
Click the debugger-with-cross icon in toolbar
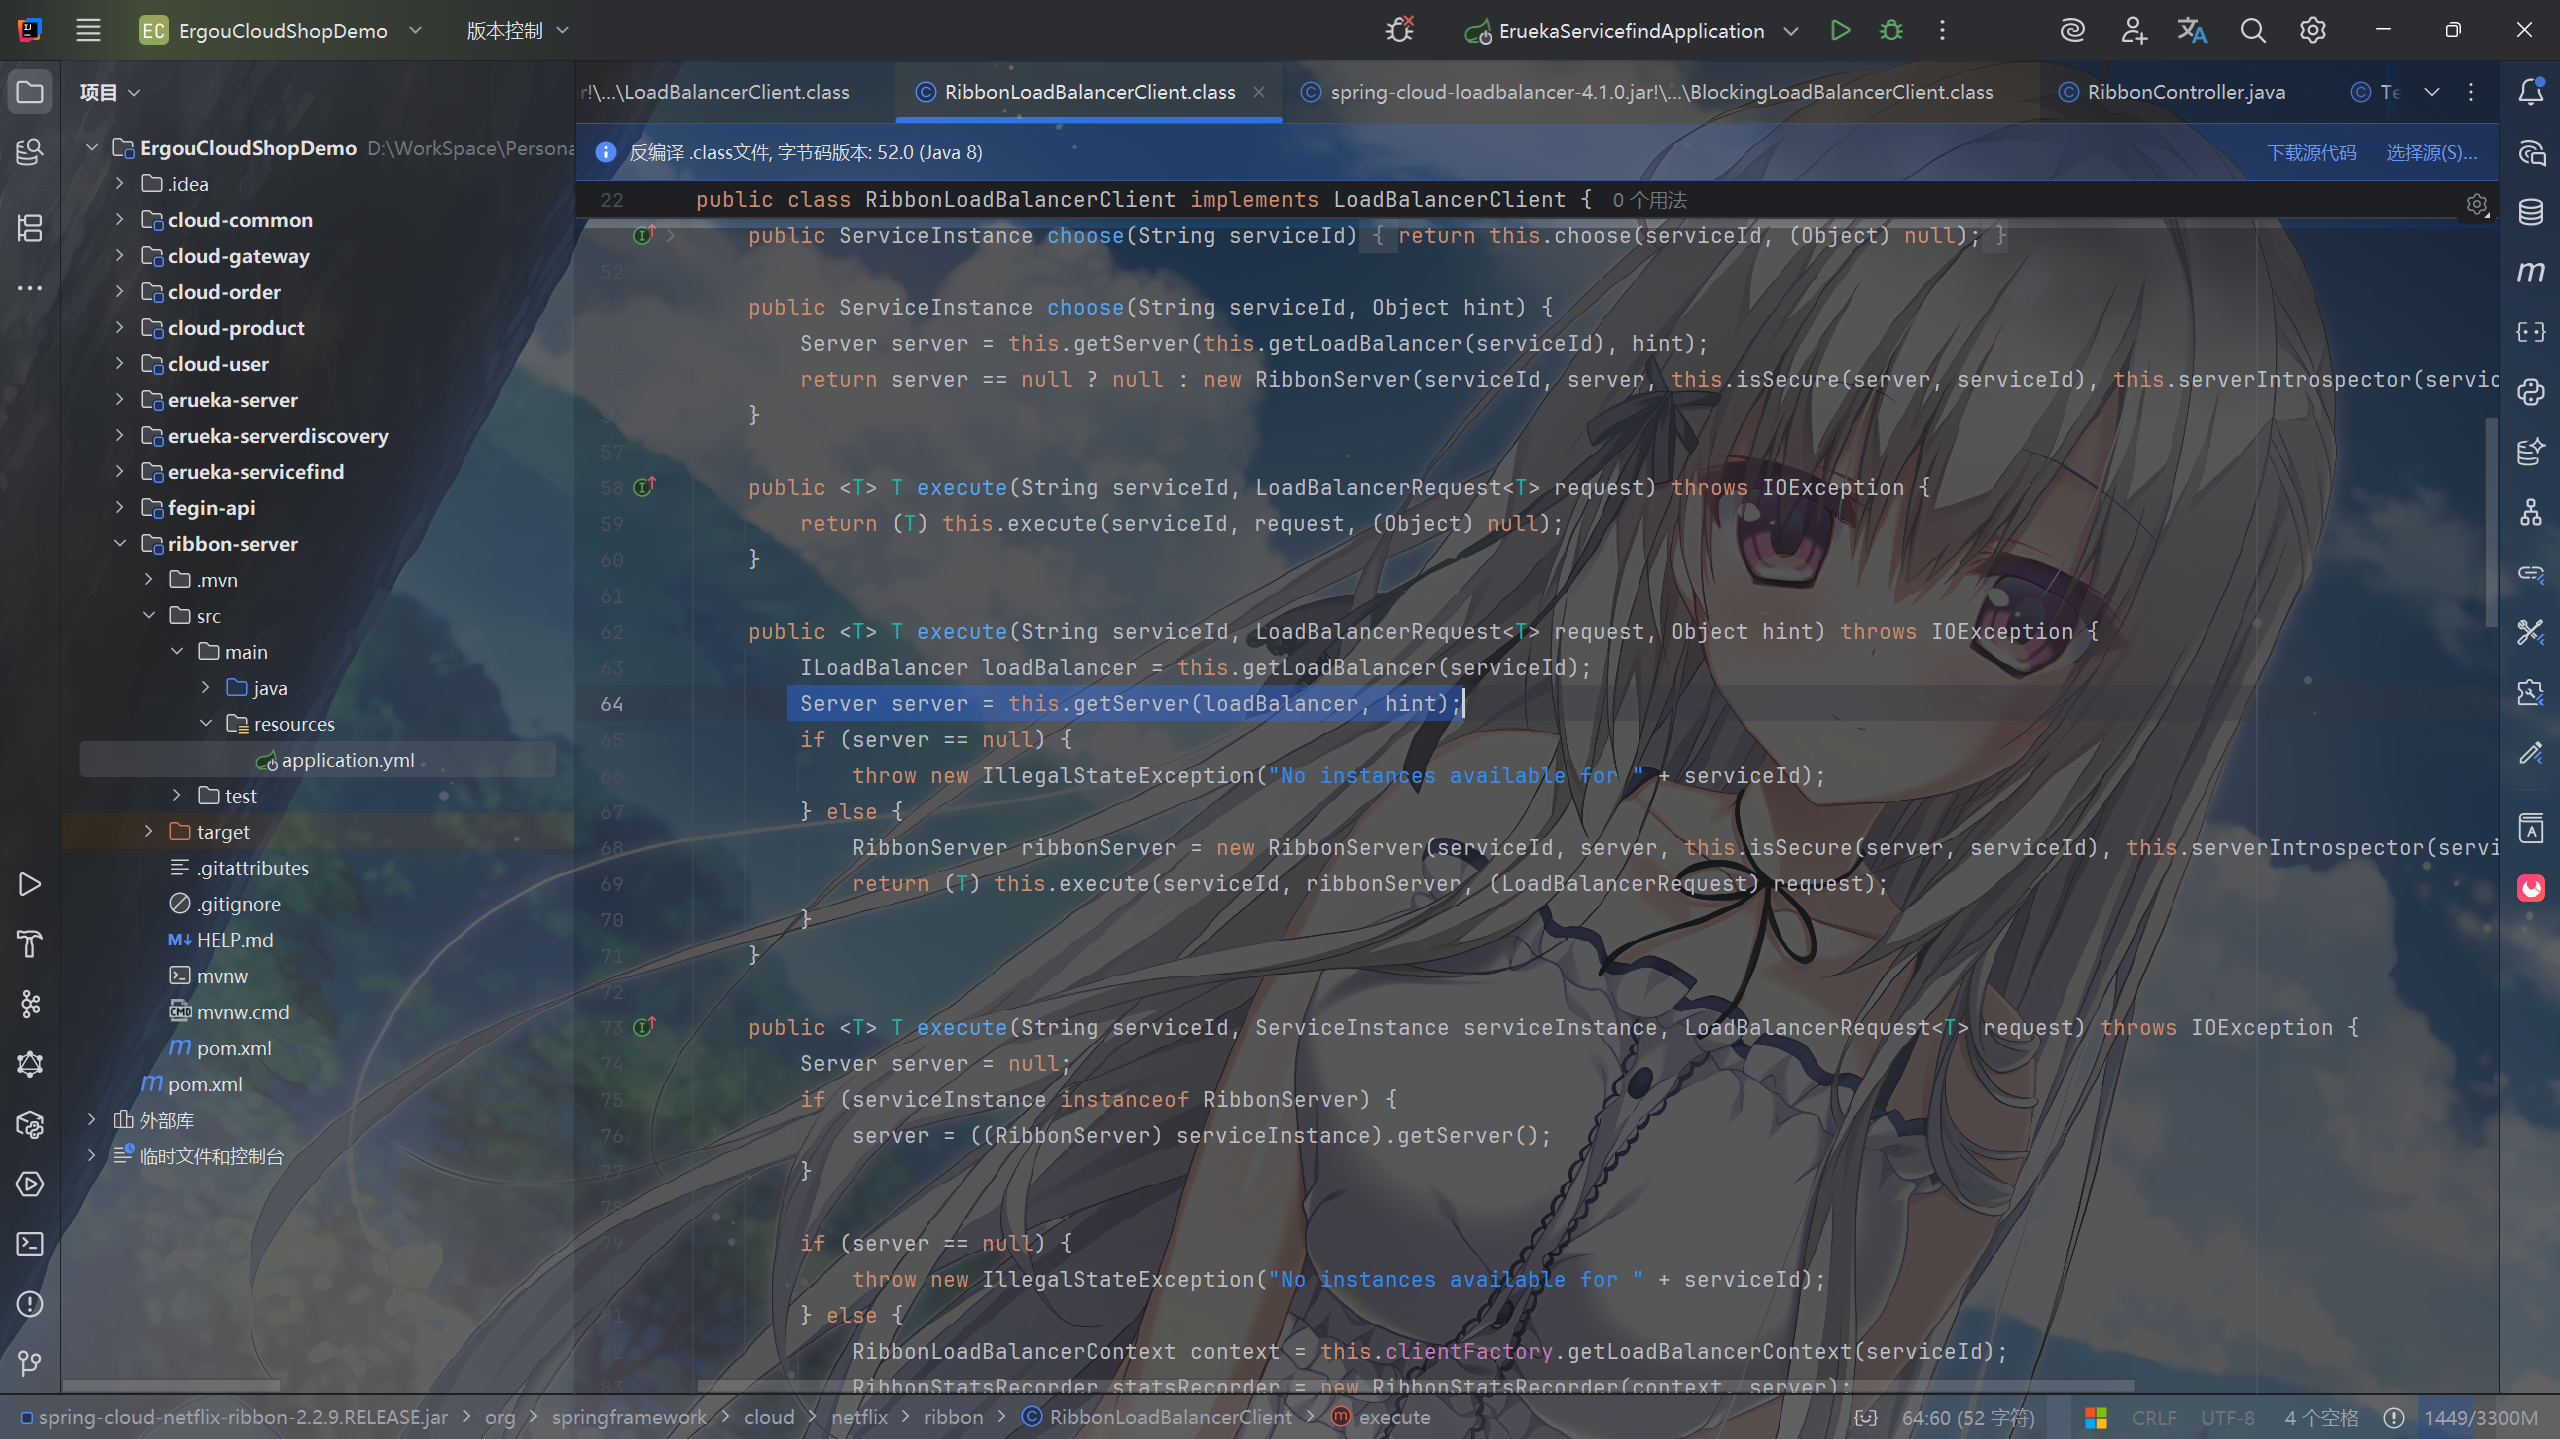click(1400, 30)
